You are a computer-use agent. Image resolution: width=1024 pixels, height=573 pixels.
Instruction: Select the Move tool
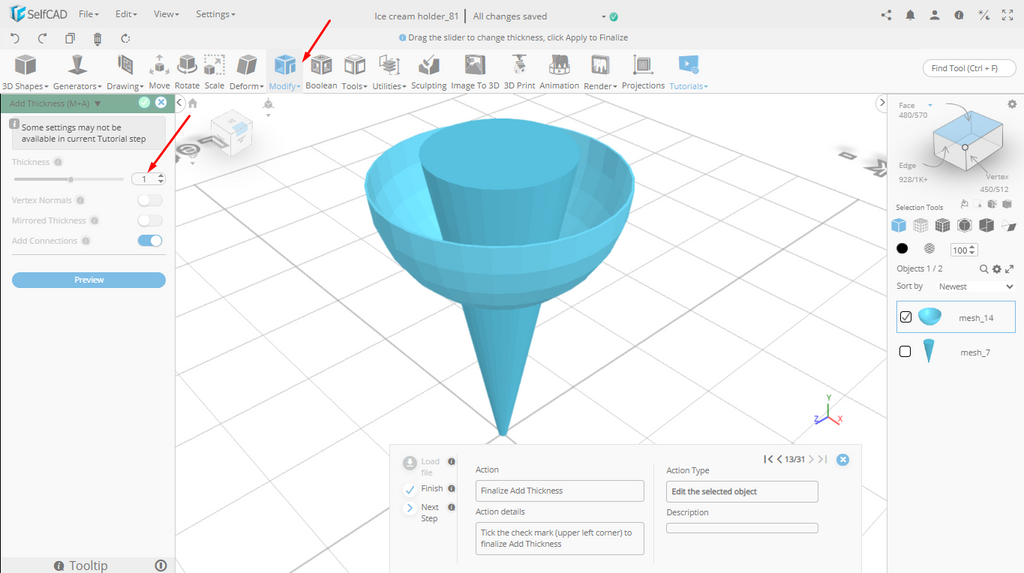click(159, 73)
